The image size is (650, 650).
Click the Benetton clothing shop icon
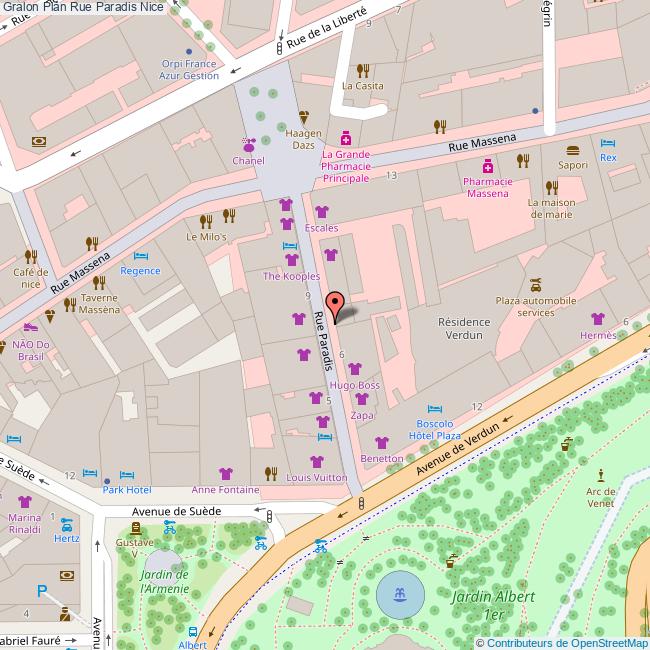tap(381, 442)
